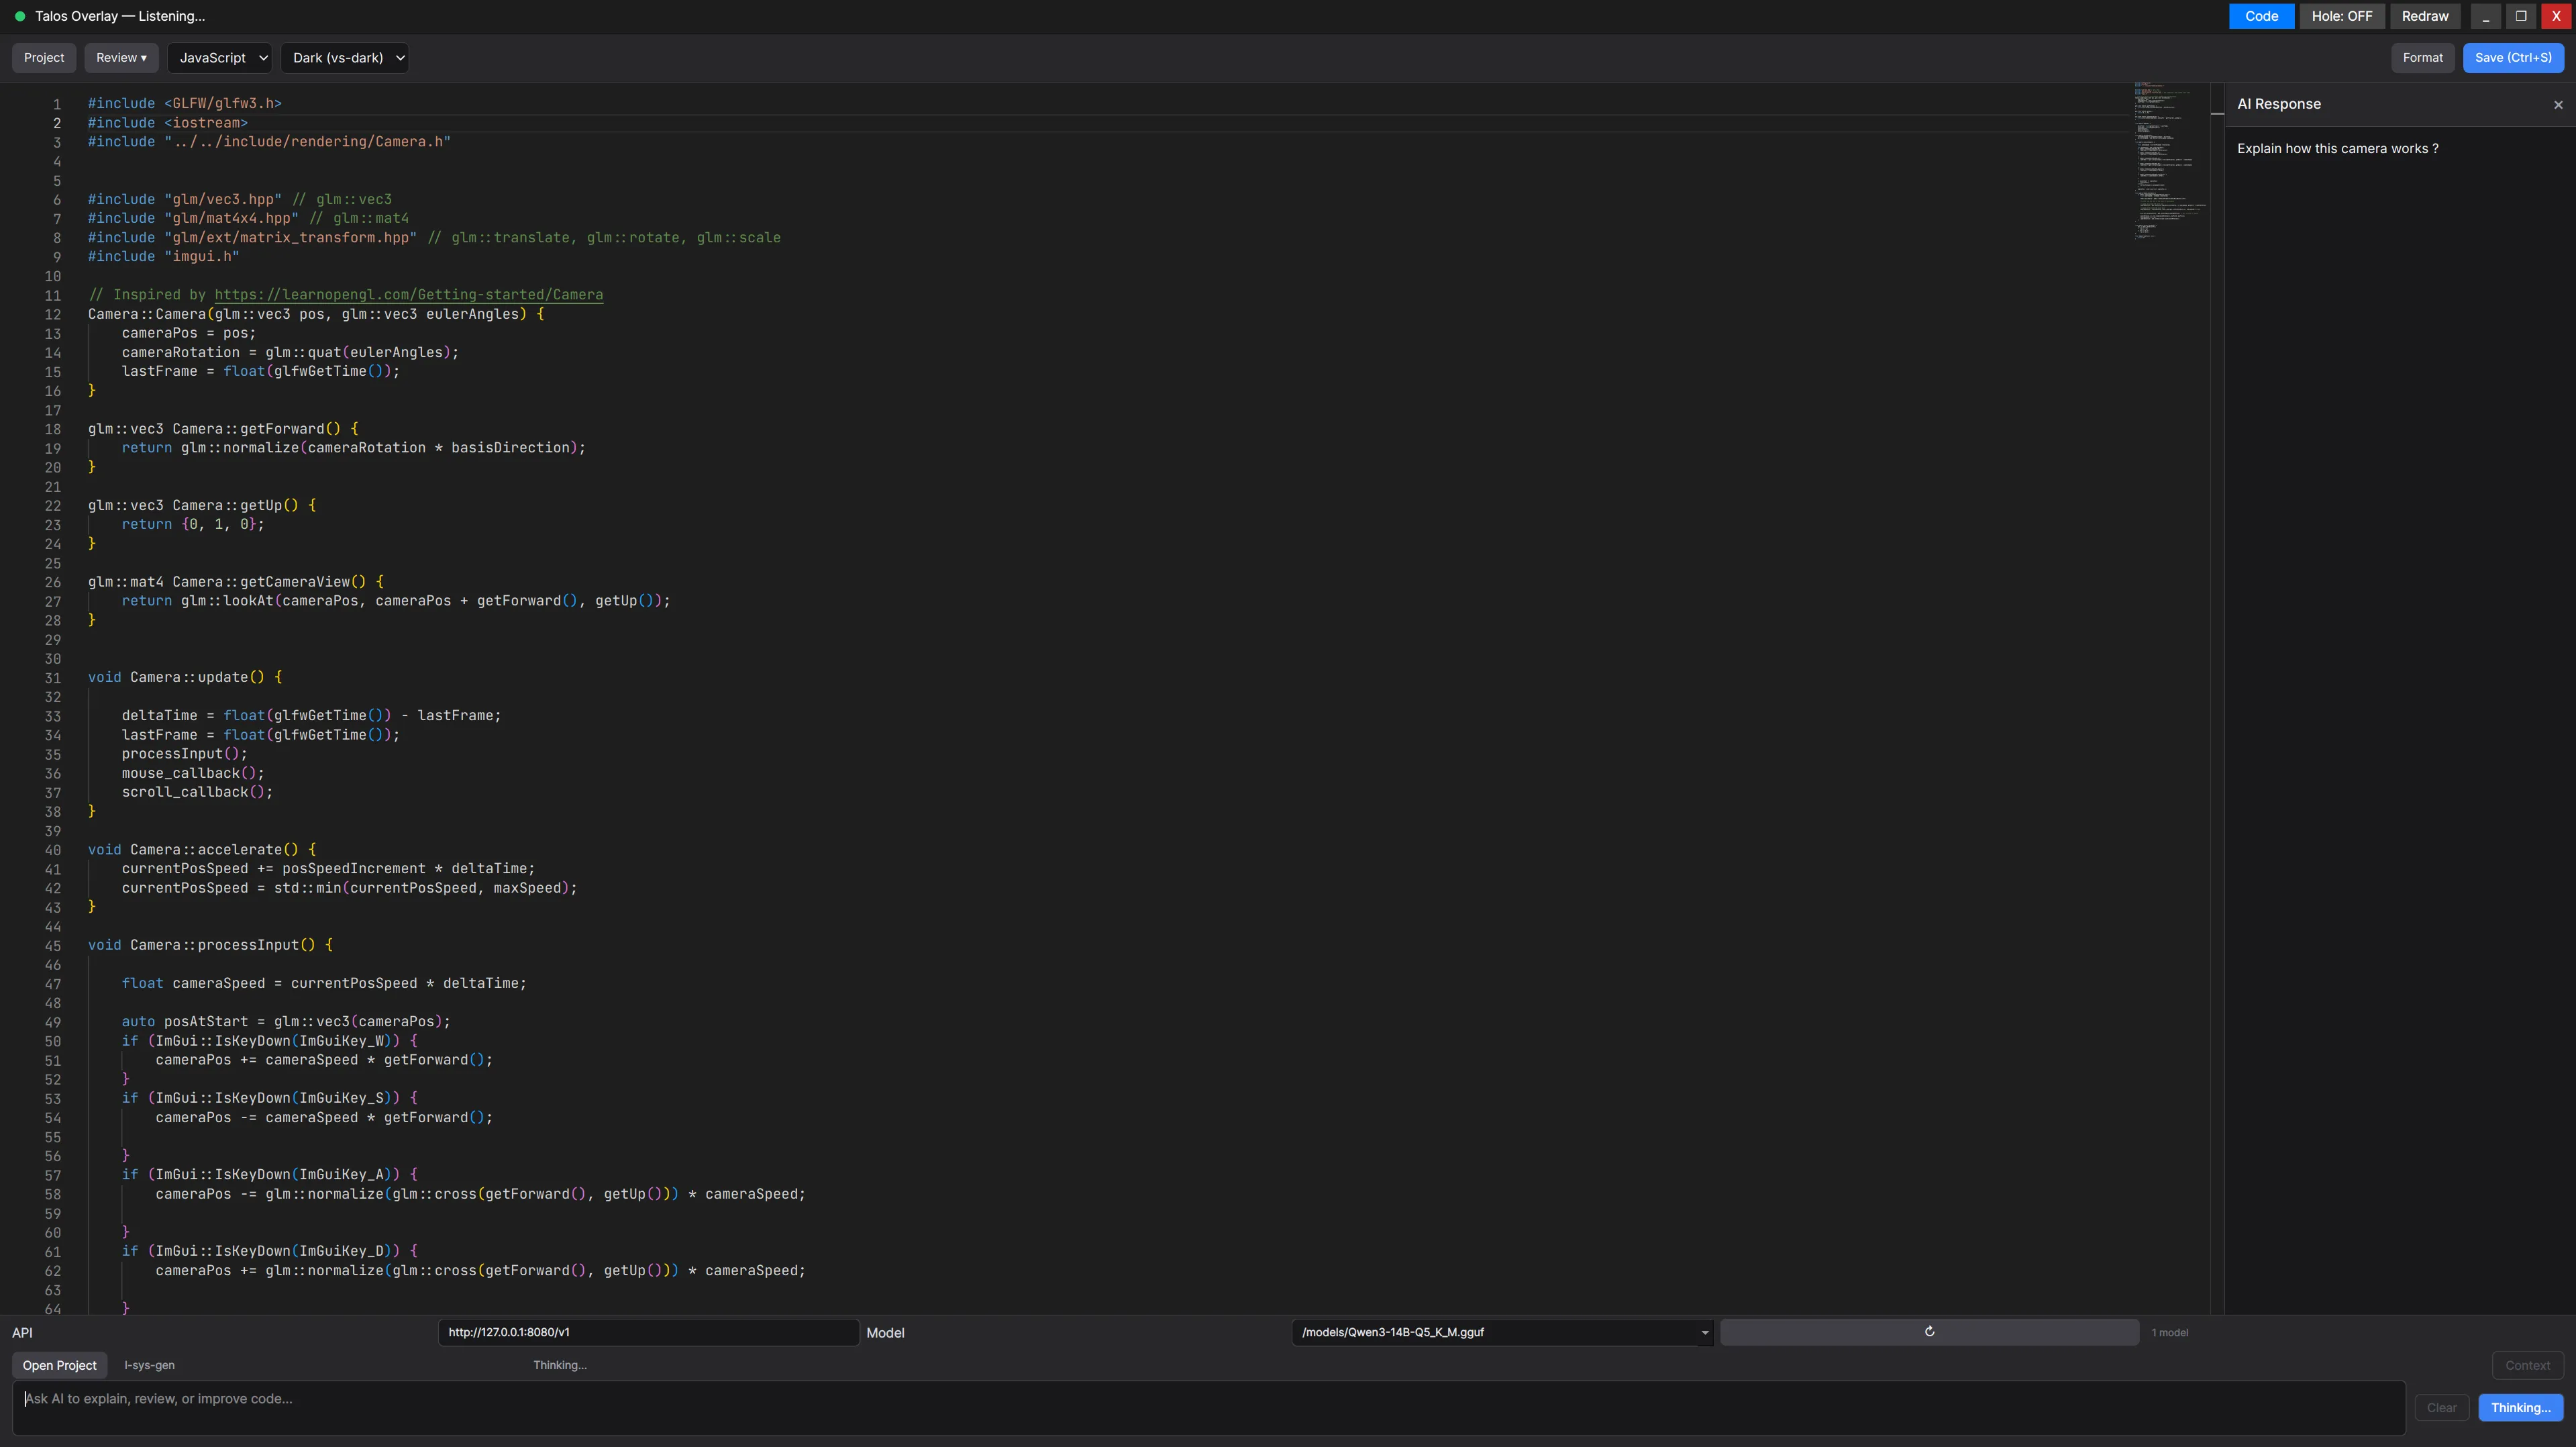Click the blue Thinking... send button
This screenshot has width=2576, height=1447.
coord(2520,1408)
